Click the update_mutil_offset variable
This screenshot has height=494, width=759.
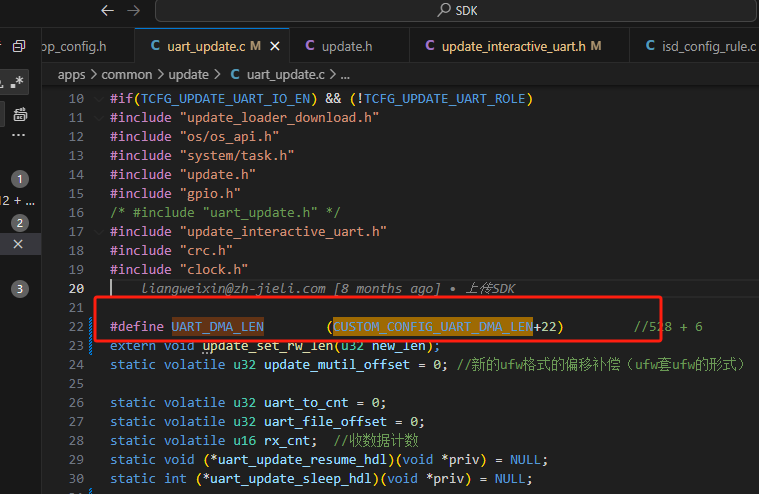point(337,364)
